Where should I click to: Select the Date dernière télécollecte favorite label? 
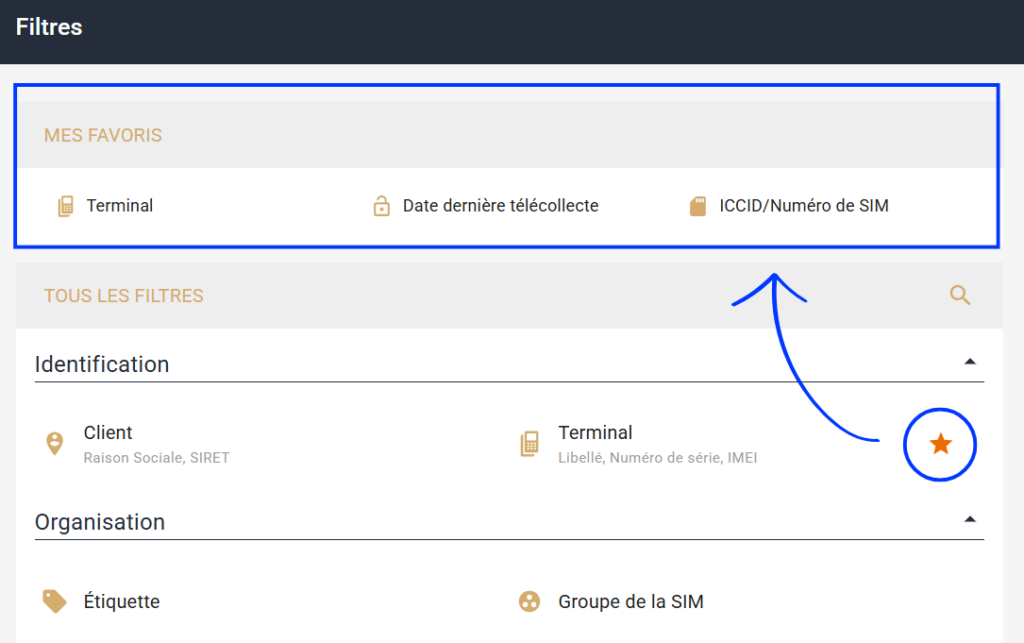tap(500, 206)
